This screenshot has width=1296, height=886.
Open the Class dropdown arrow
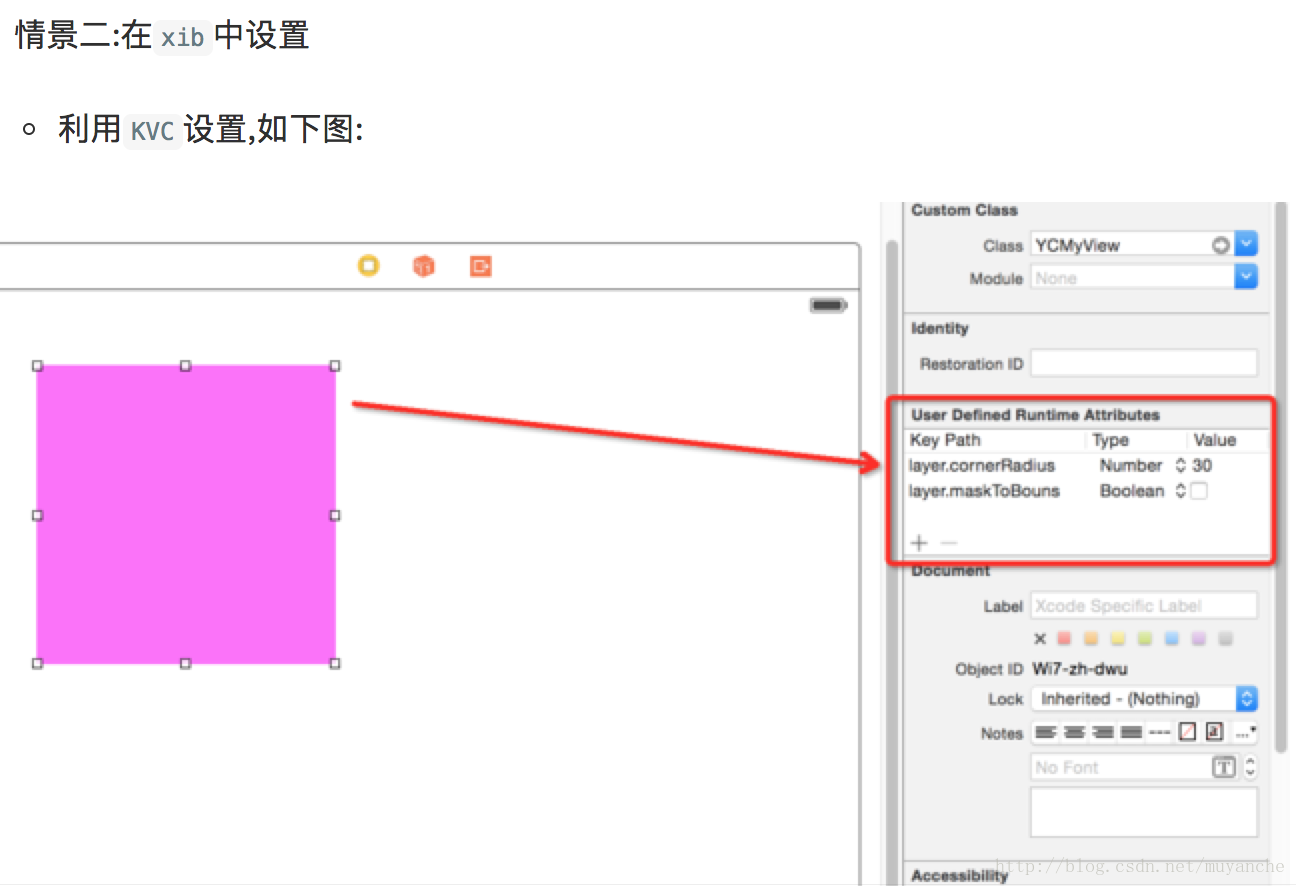click(x=1246, y=244)
